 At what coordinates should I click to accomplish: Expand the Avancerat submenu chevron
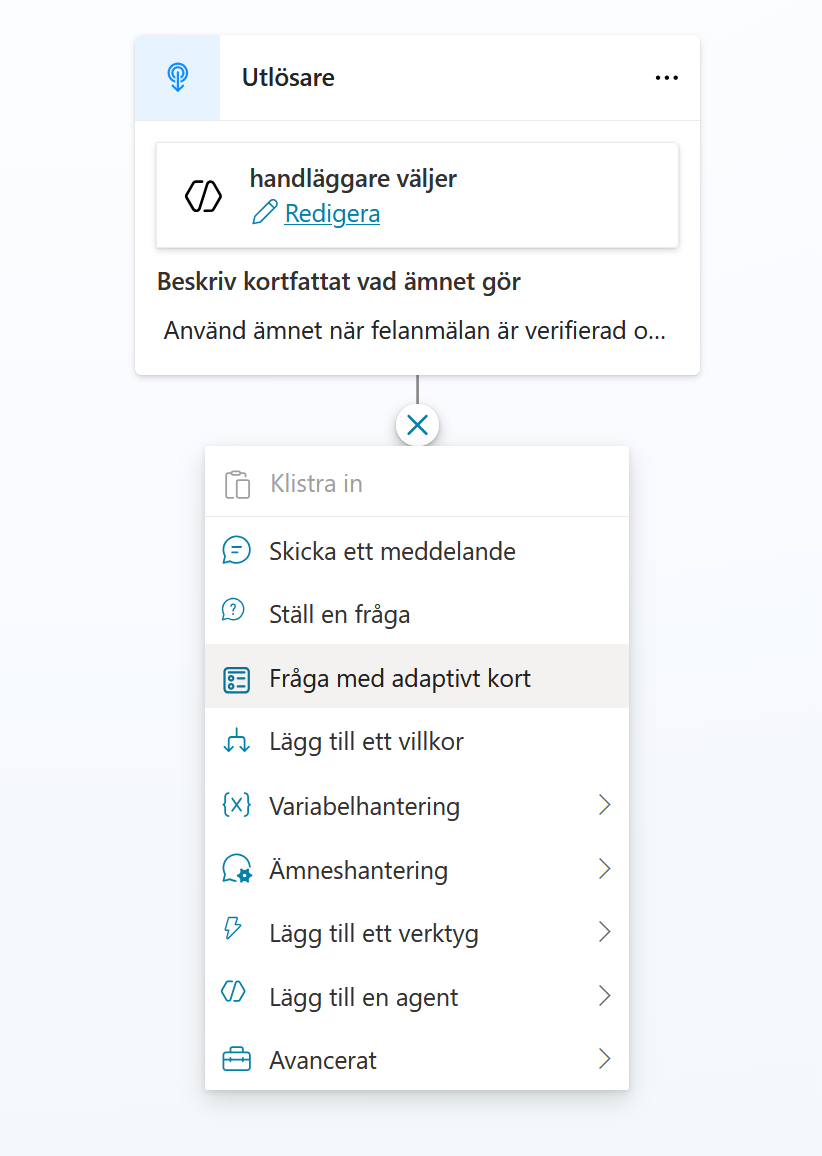point(605,1059)
